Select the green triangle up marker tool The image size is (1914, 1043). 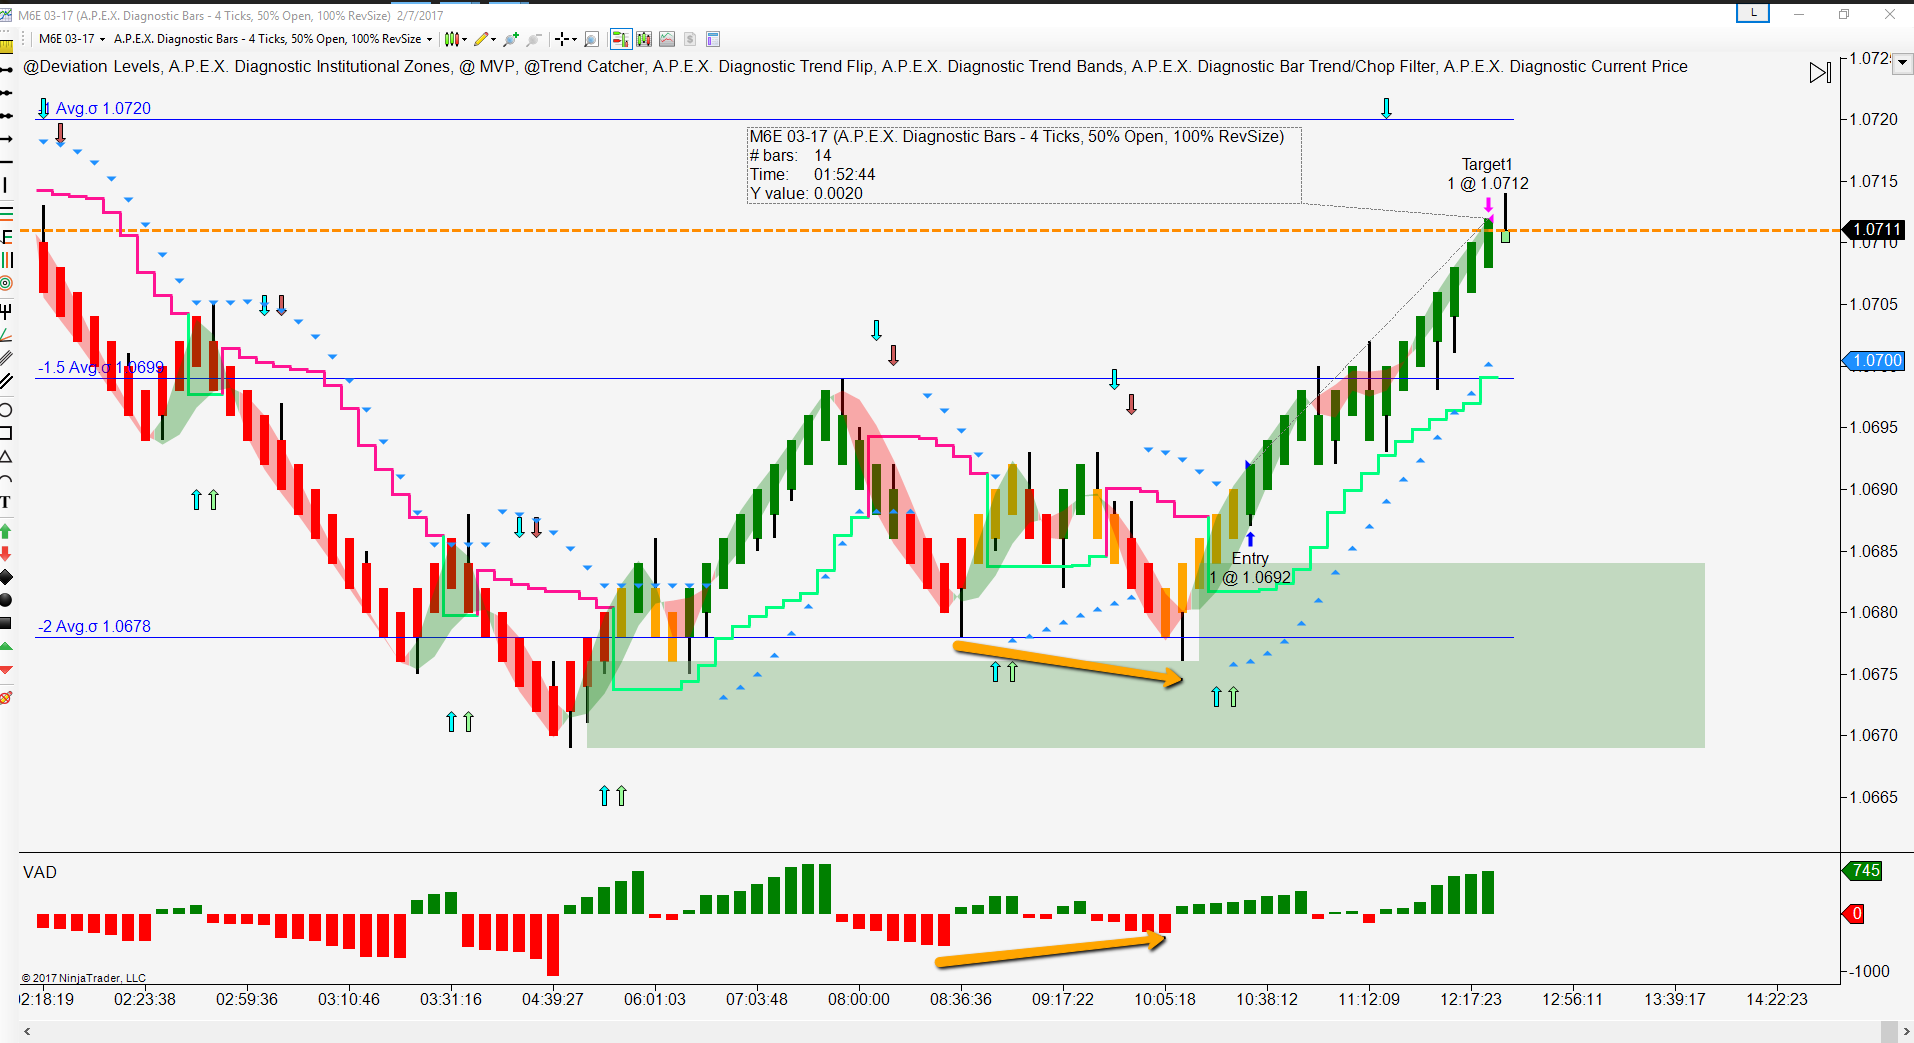click(7, 646)
